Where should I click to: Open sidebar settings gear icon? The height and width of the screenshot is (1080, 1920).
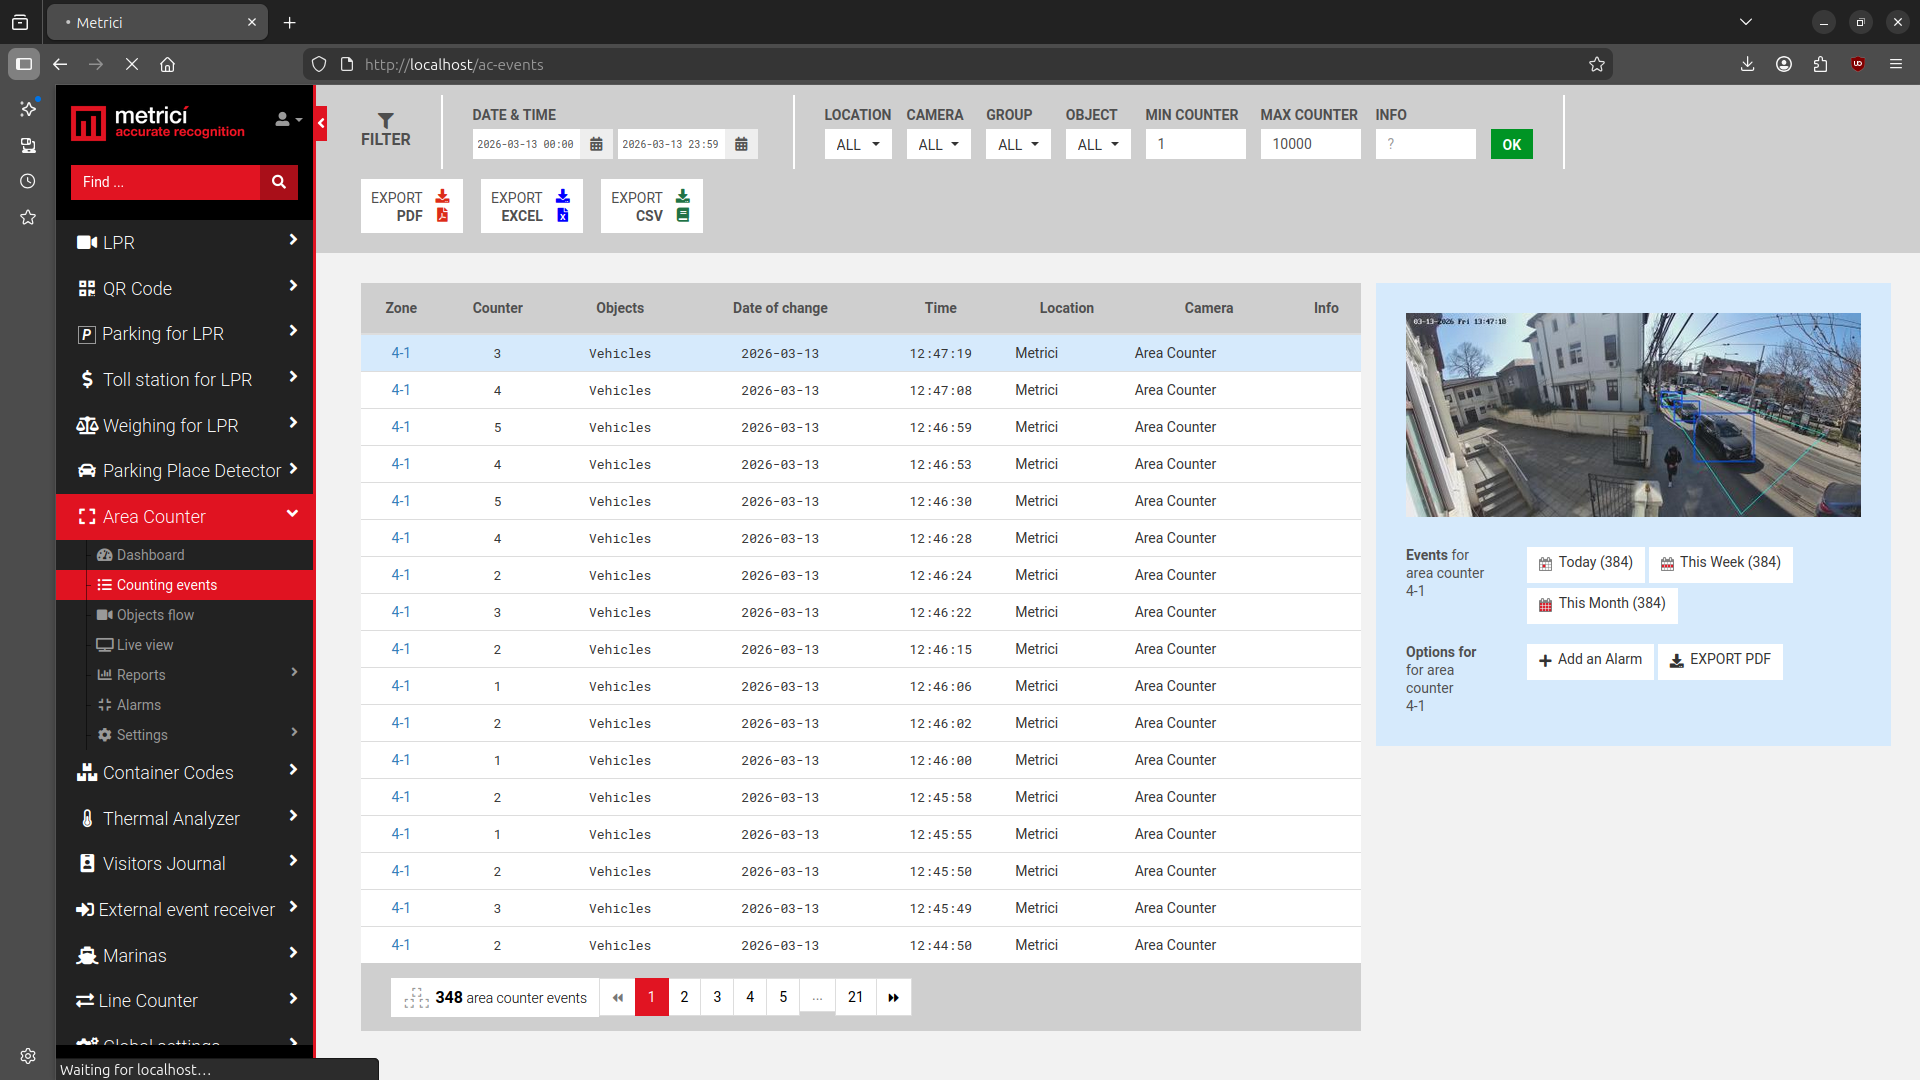coord(28,1056)
